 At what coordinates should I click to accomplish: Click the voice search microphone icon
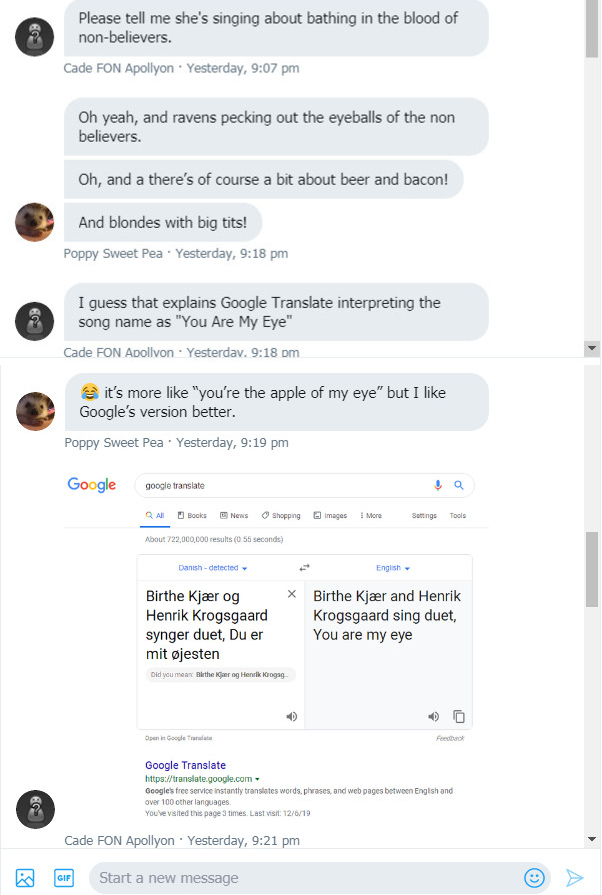coord(438,485)
